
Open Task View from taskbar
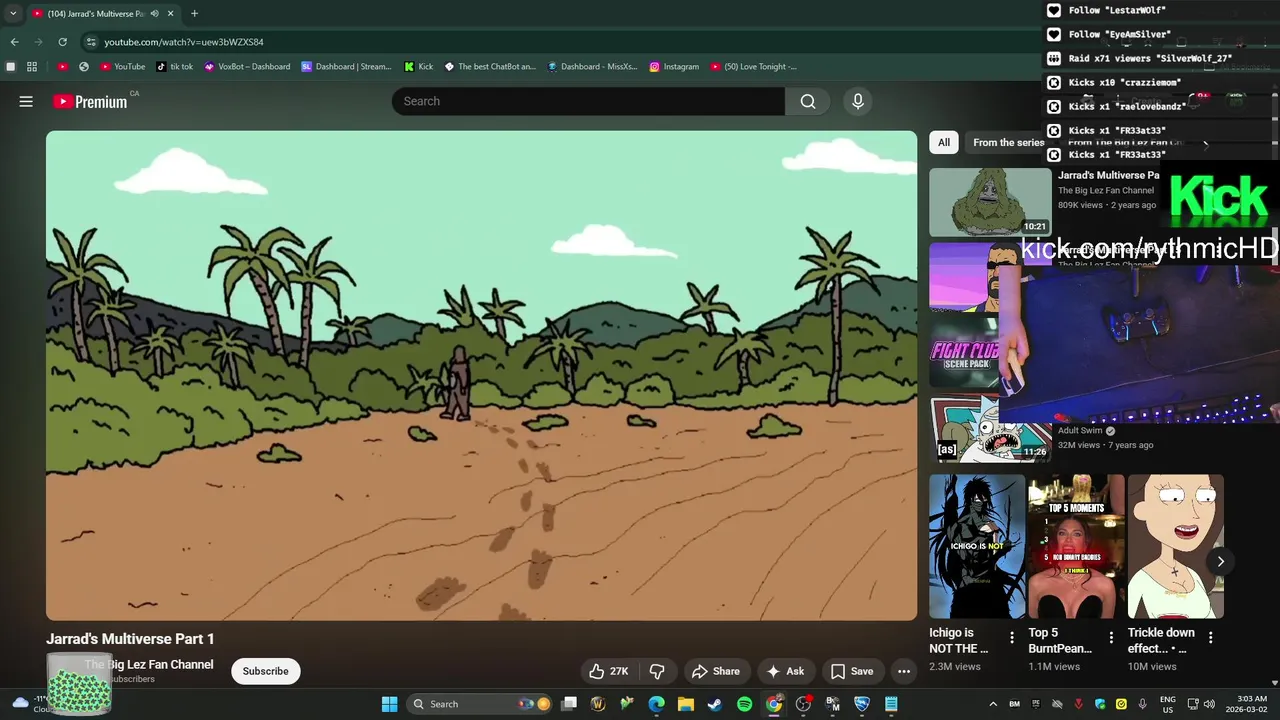[569, 704]
